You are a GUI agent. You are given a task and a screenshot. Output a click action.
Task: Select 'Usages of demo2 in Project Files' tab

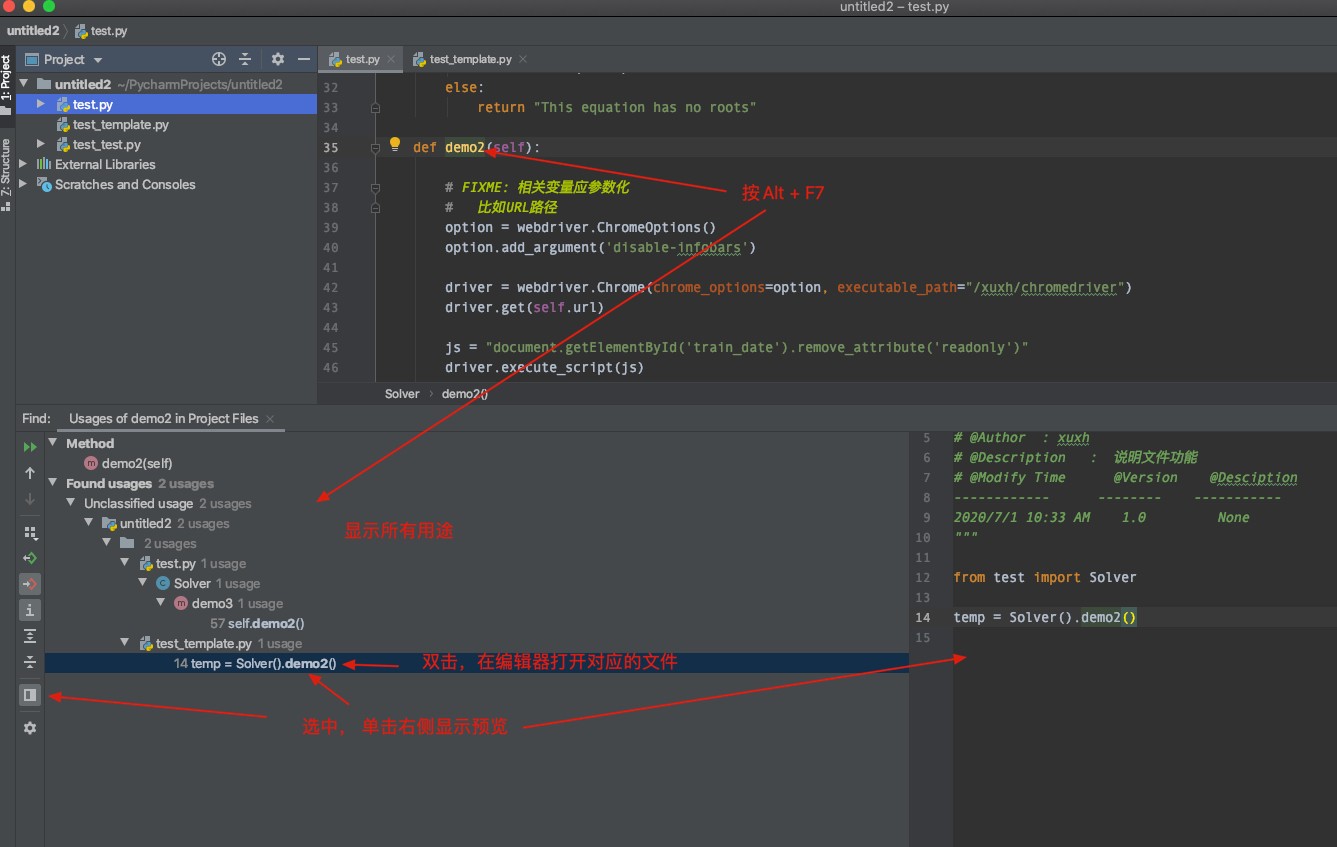click(x=163, y=418)
